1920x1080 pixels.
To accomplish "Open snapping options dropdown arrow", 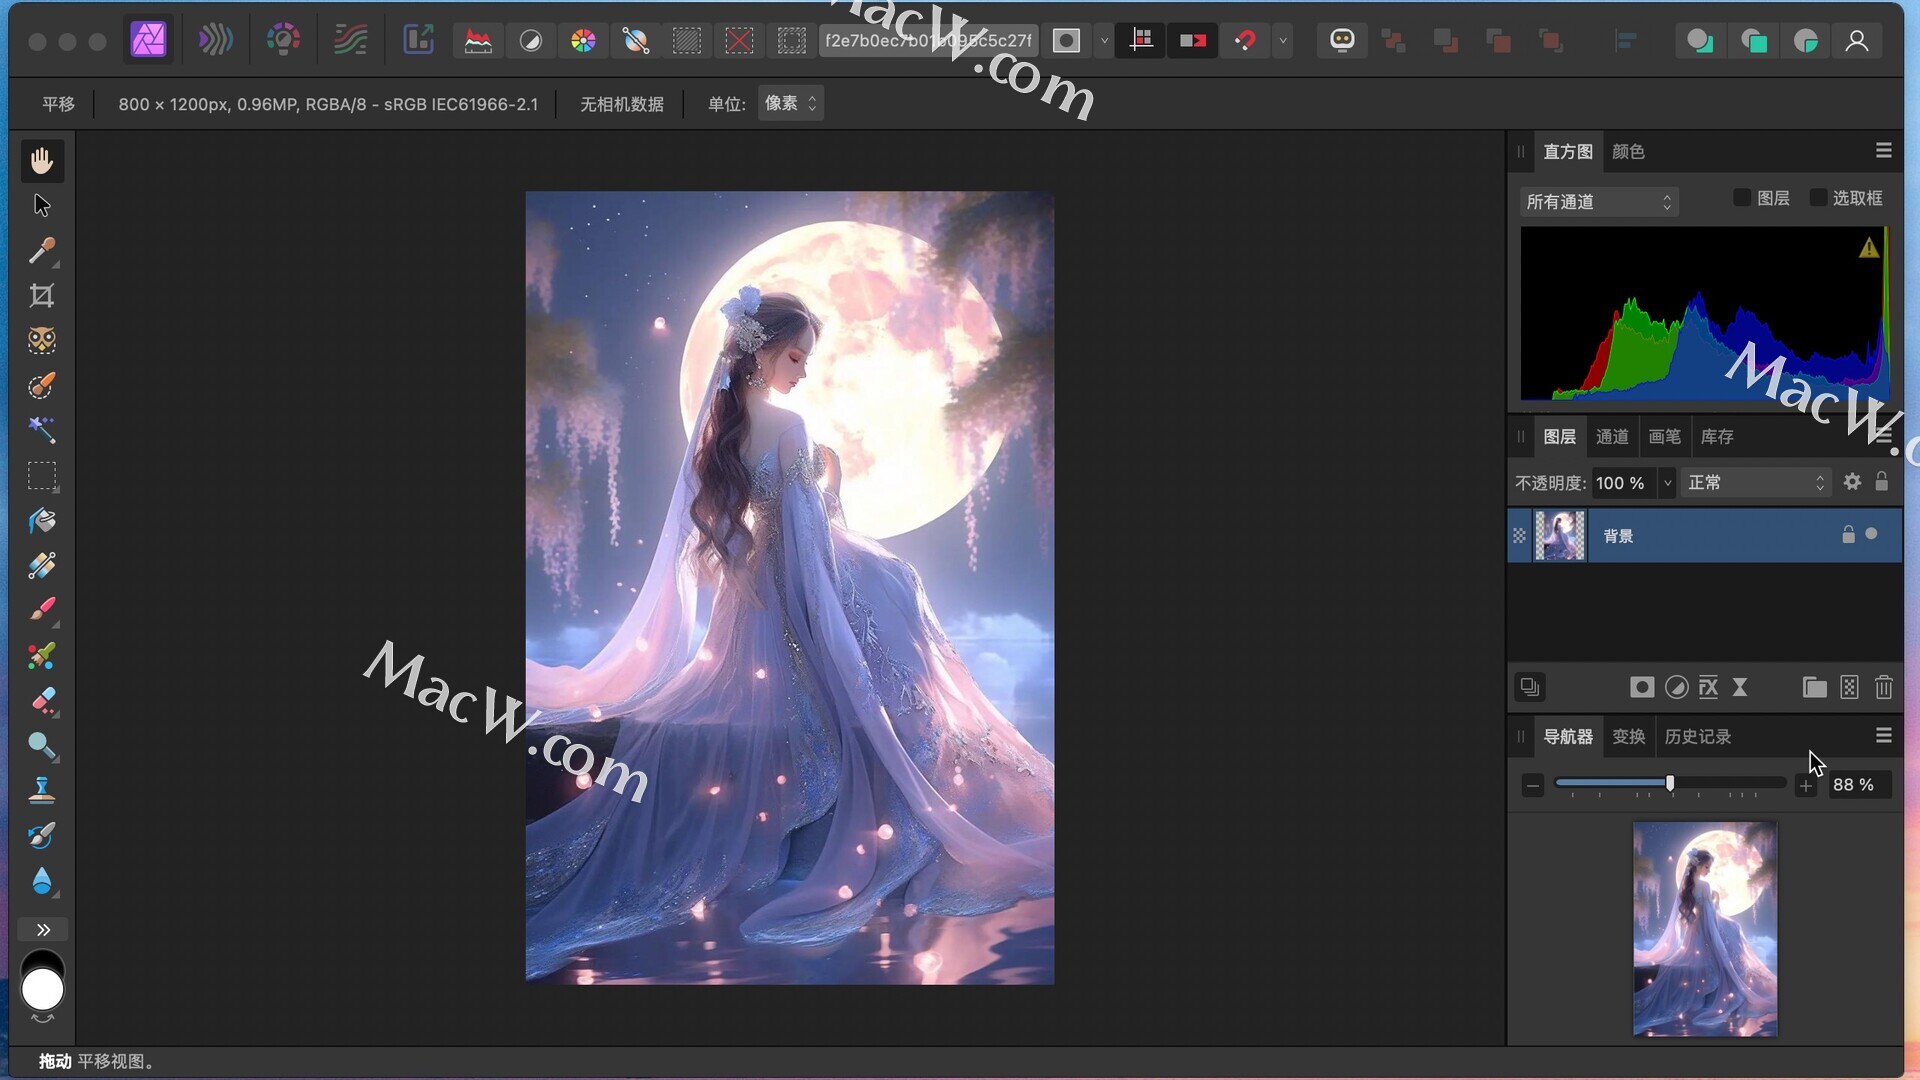I will pyautogui.click(x=1283, y=41).
